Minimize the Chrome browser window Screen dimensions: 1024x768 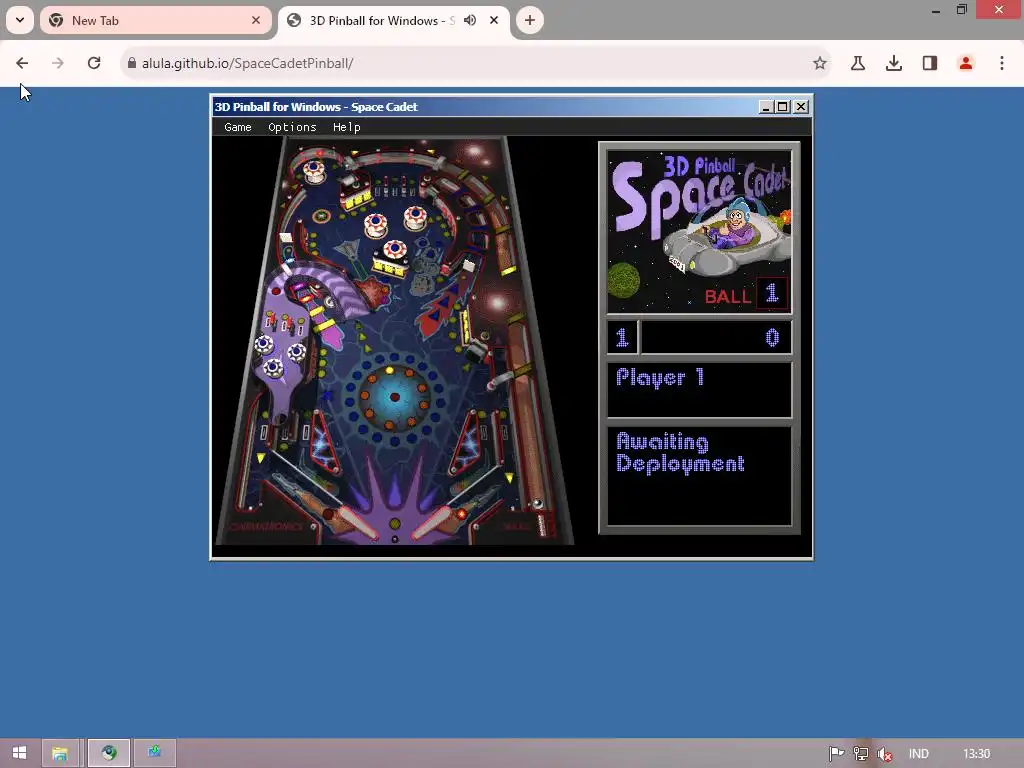click(936, 10)
